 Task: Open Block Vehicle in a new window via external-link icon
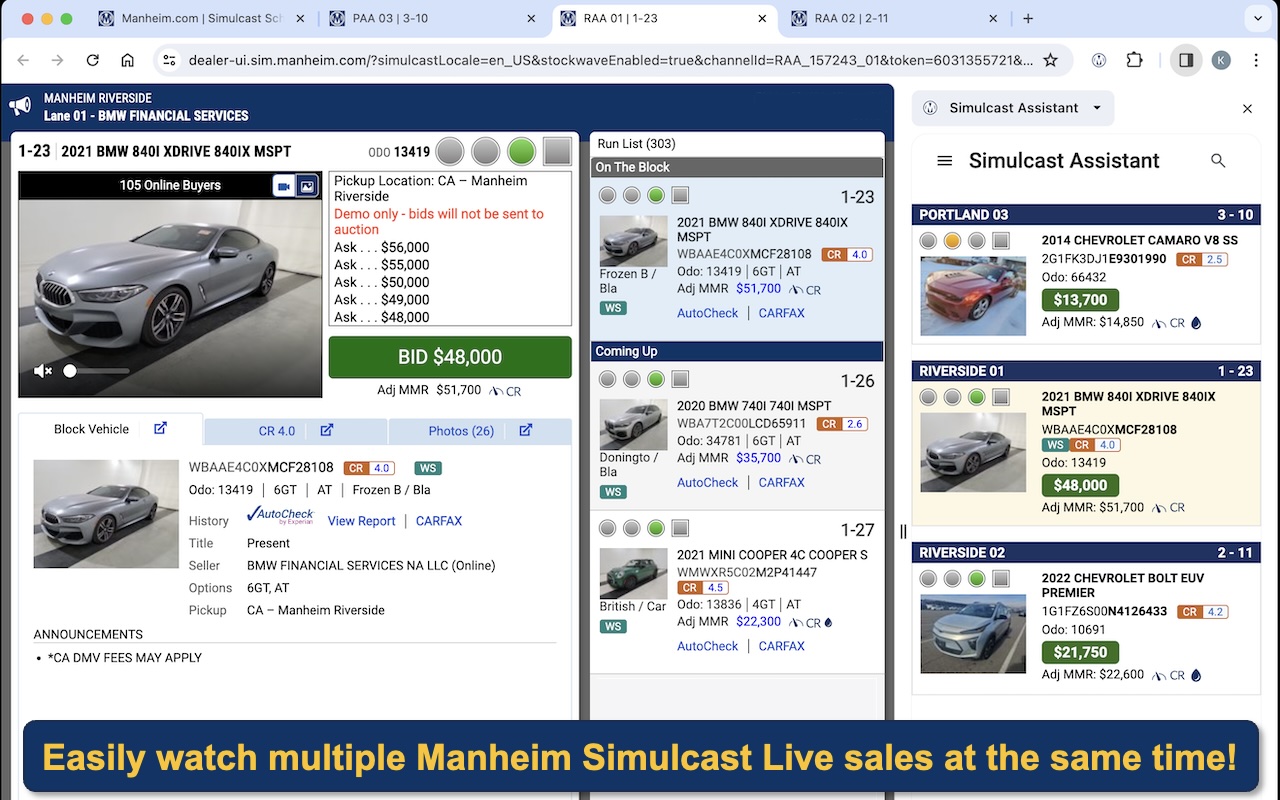tap(160, 428)
